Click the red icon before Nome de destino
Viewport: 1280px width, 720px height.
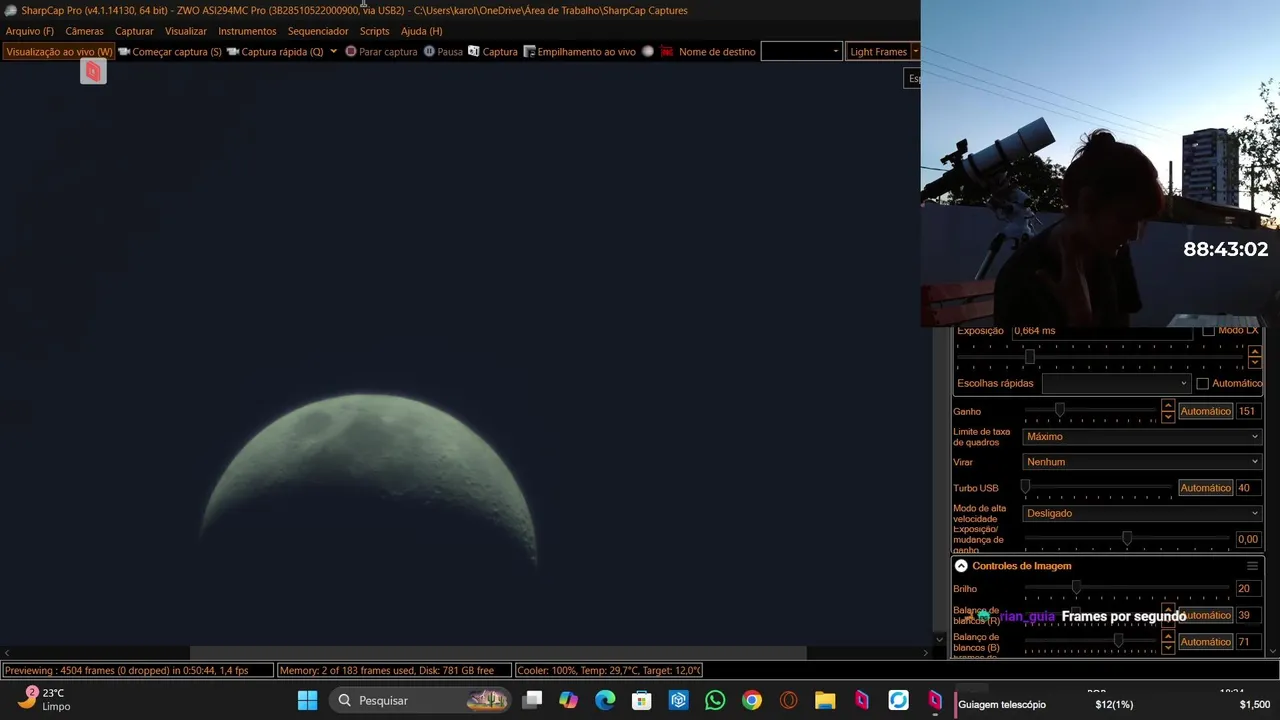(x=666, y=52)
